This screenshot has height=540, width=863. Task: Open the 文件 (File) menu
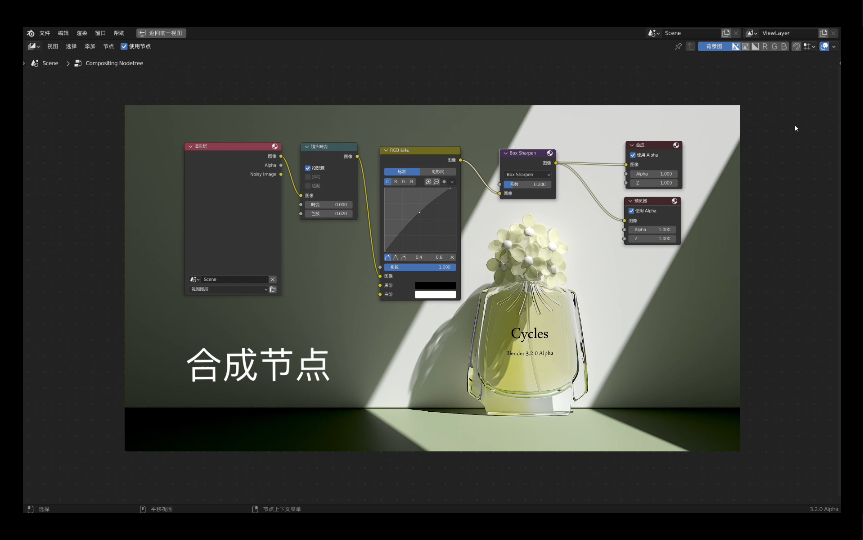click(x=45, y=34)
